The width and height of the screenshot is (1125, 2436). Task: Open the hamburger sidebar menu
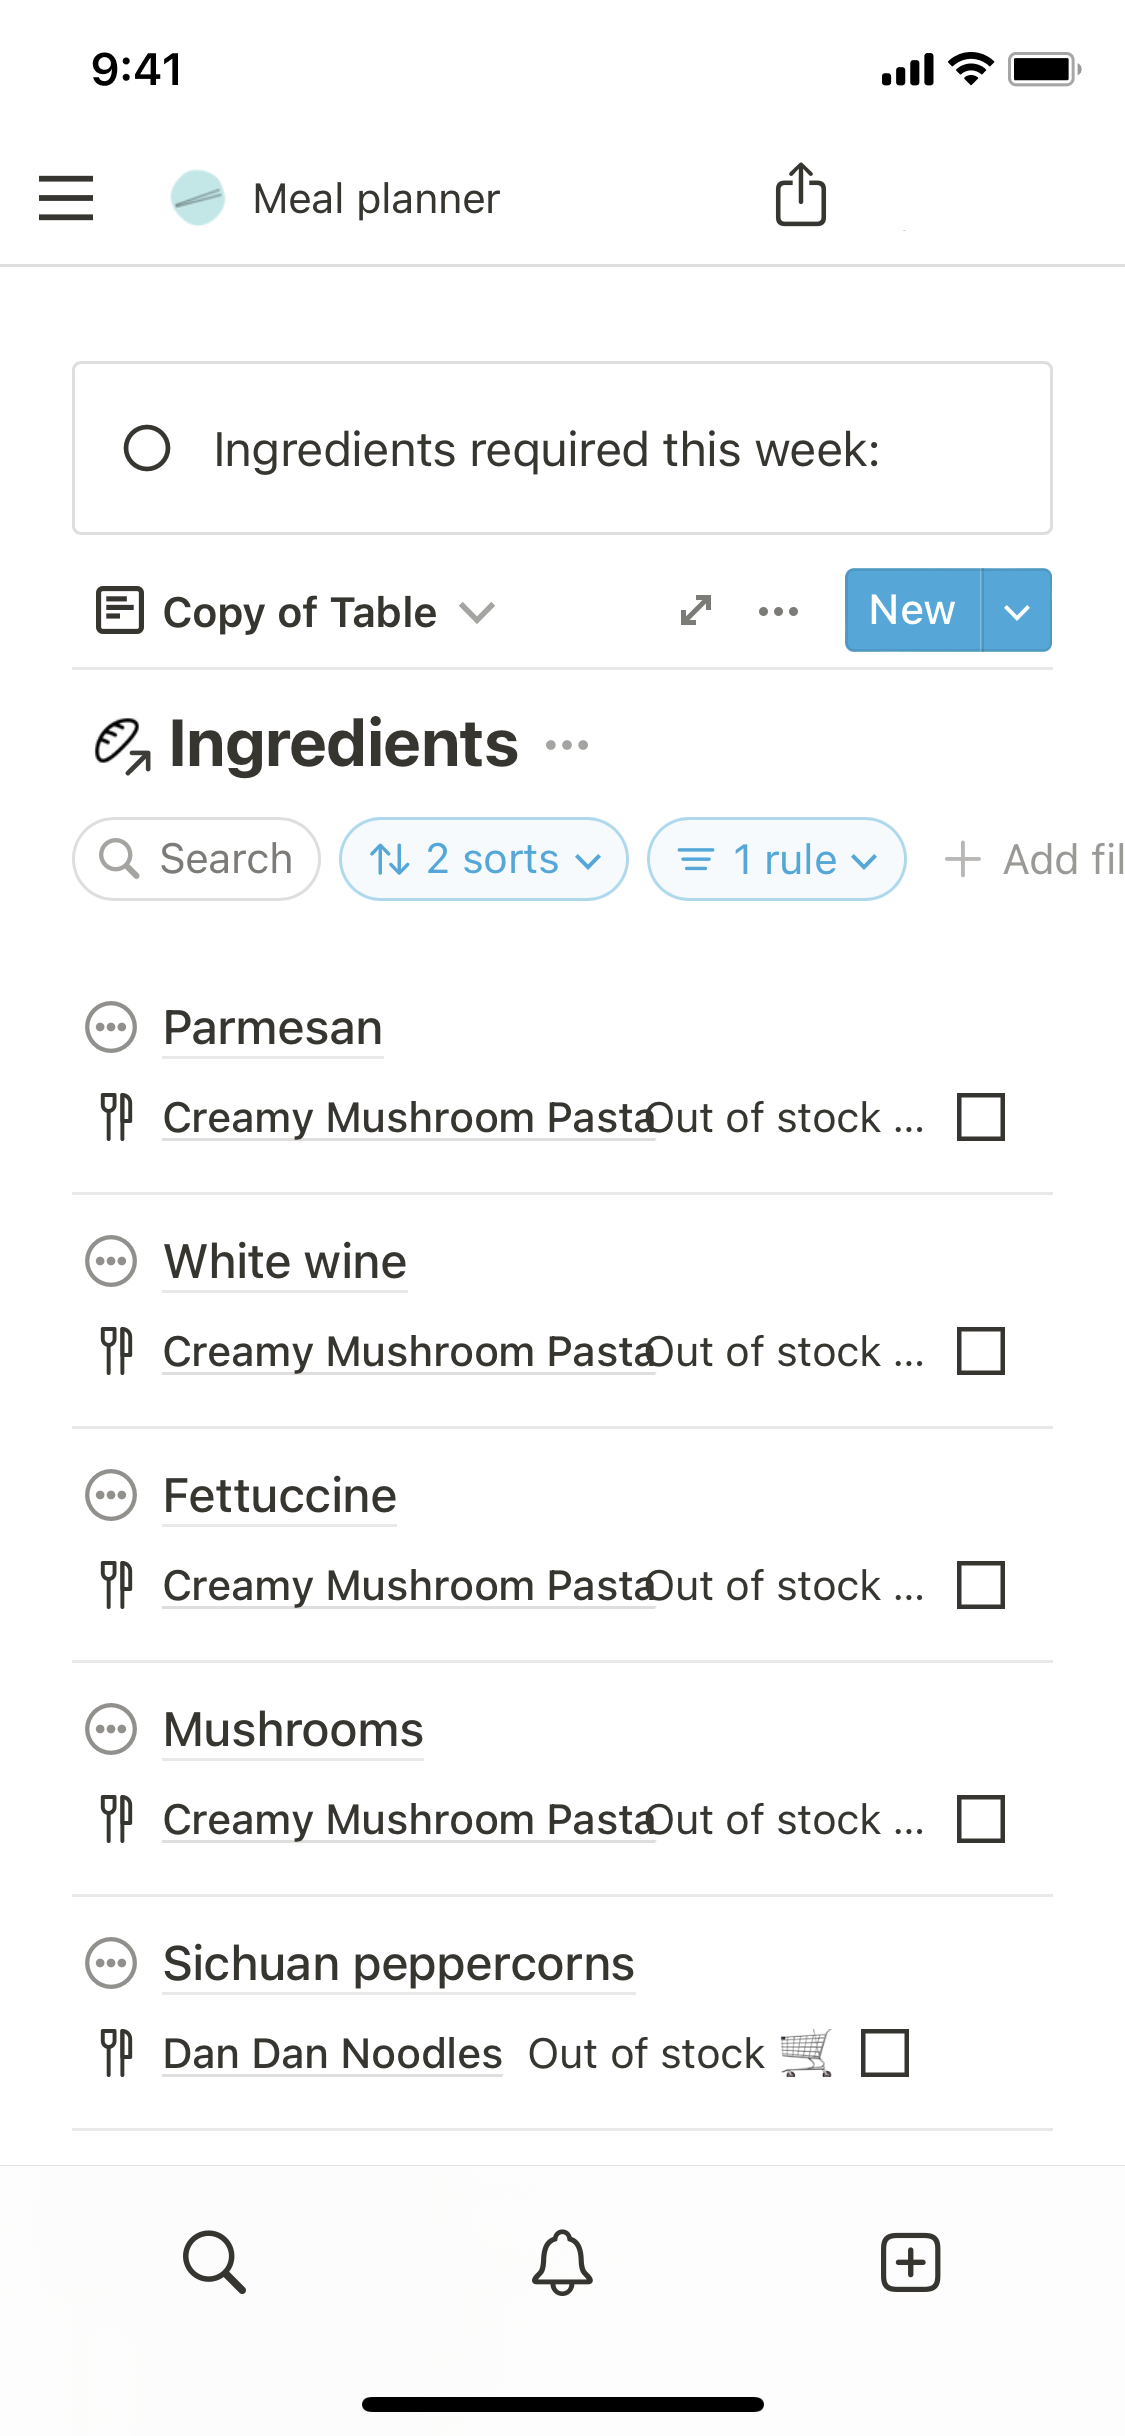(66, 198)
